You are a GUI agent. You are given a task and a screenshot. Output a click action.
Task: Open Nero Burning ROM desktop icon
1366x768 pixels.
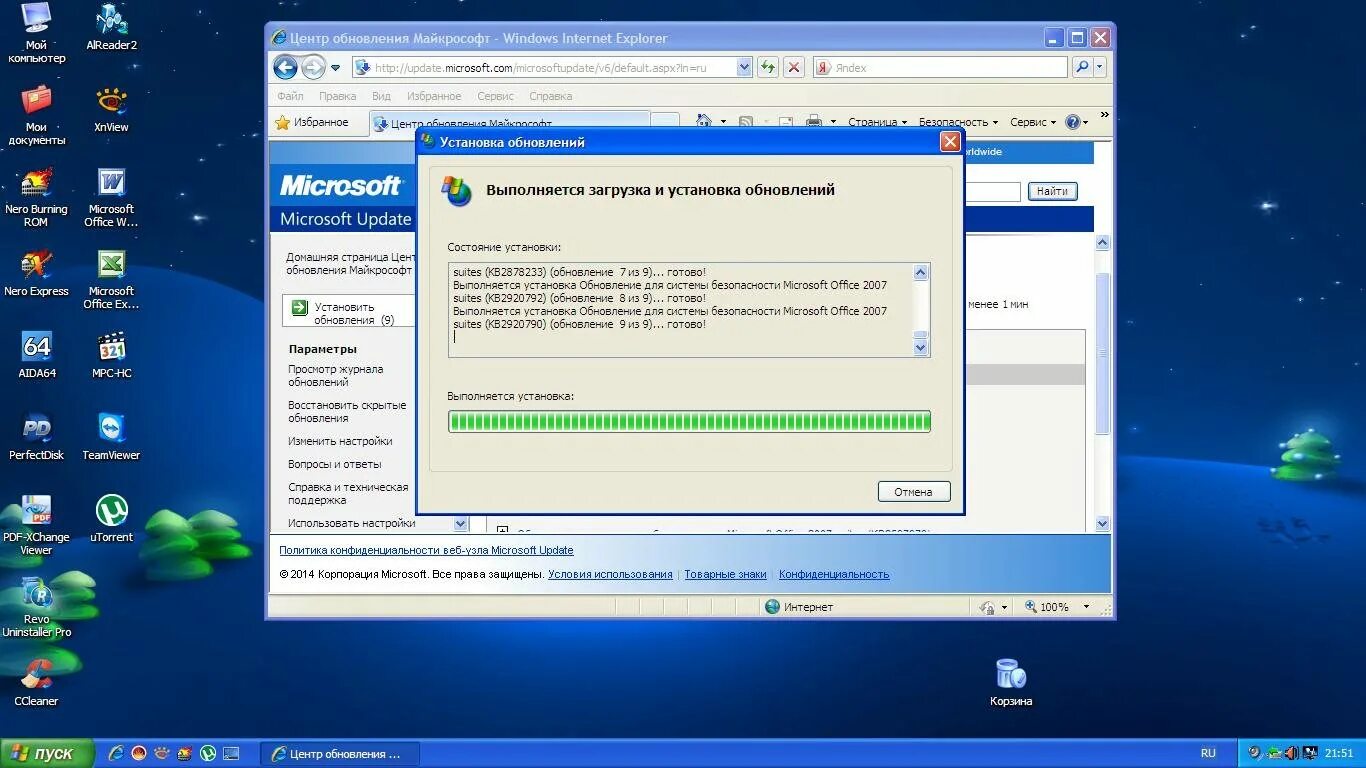[x=36, y=198]
